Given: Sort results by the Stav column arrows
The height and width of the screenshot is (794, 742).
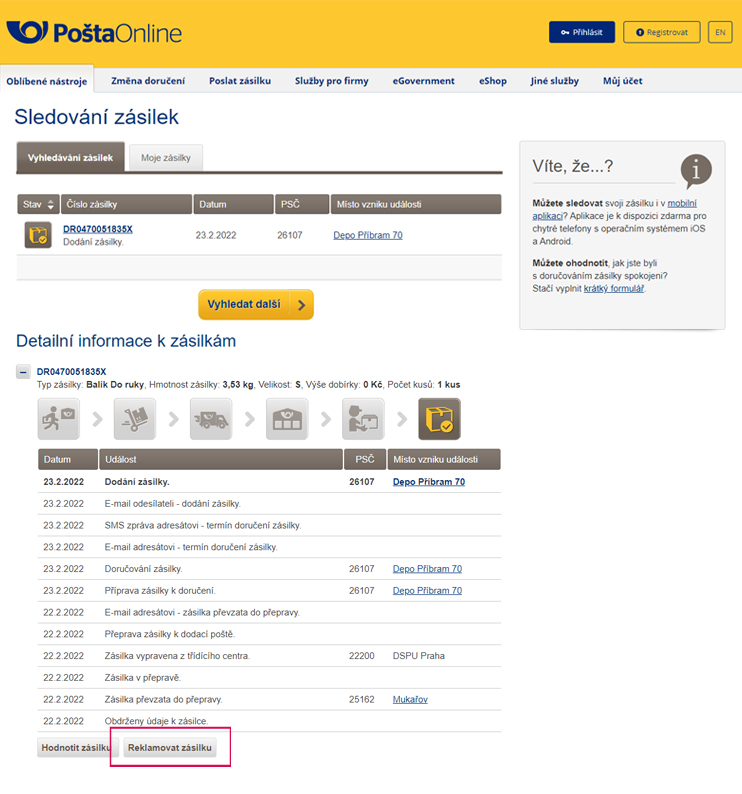Looking at the screenshot, I should click(x=51, y=205).
